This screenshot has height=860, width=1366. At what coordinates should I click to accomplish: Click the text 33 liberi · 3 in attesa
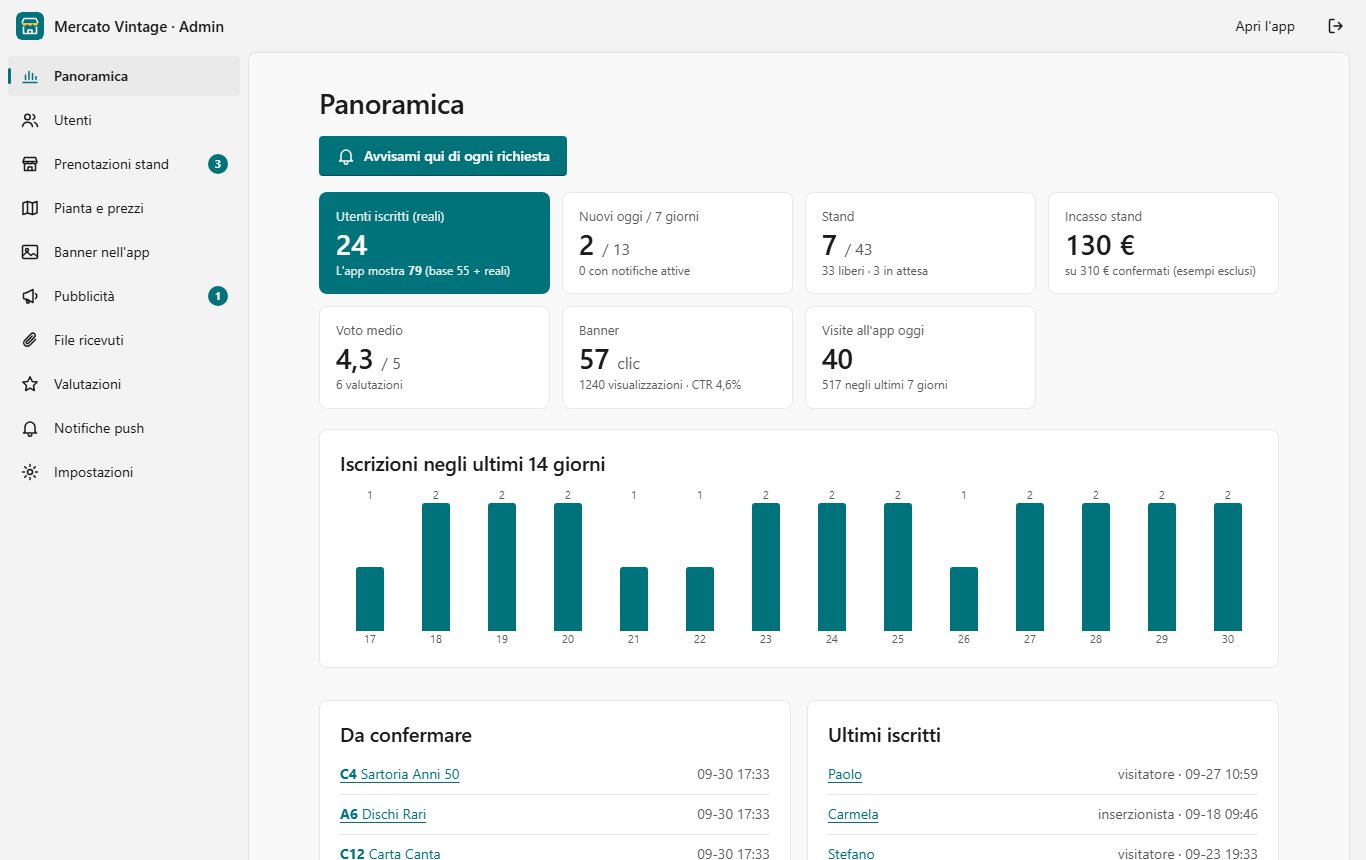[x=875, y=271]
